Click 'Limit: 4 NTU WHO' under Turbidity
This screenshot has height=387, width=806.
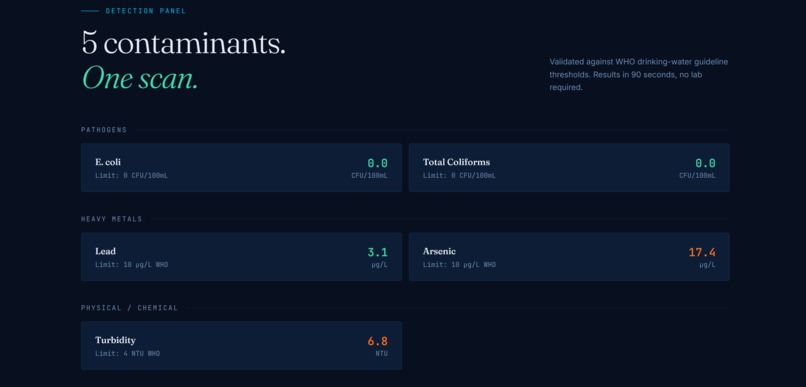[127, 354]
